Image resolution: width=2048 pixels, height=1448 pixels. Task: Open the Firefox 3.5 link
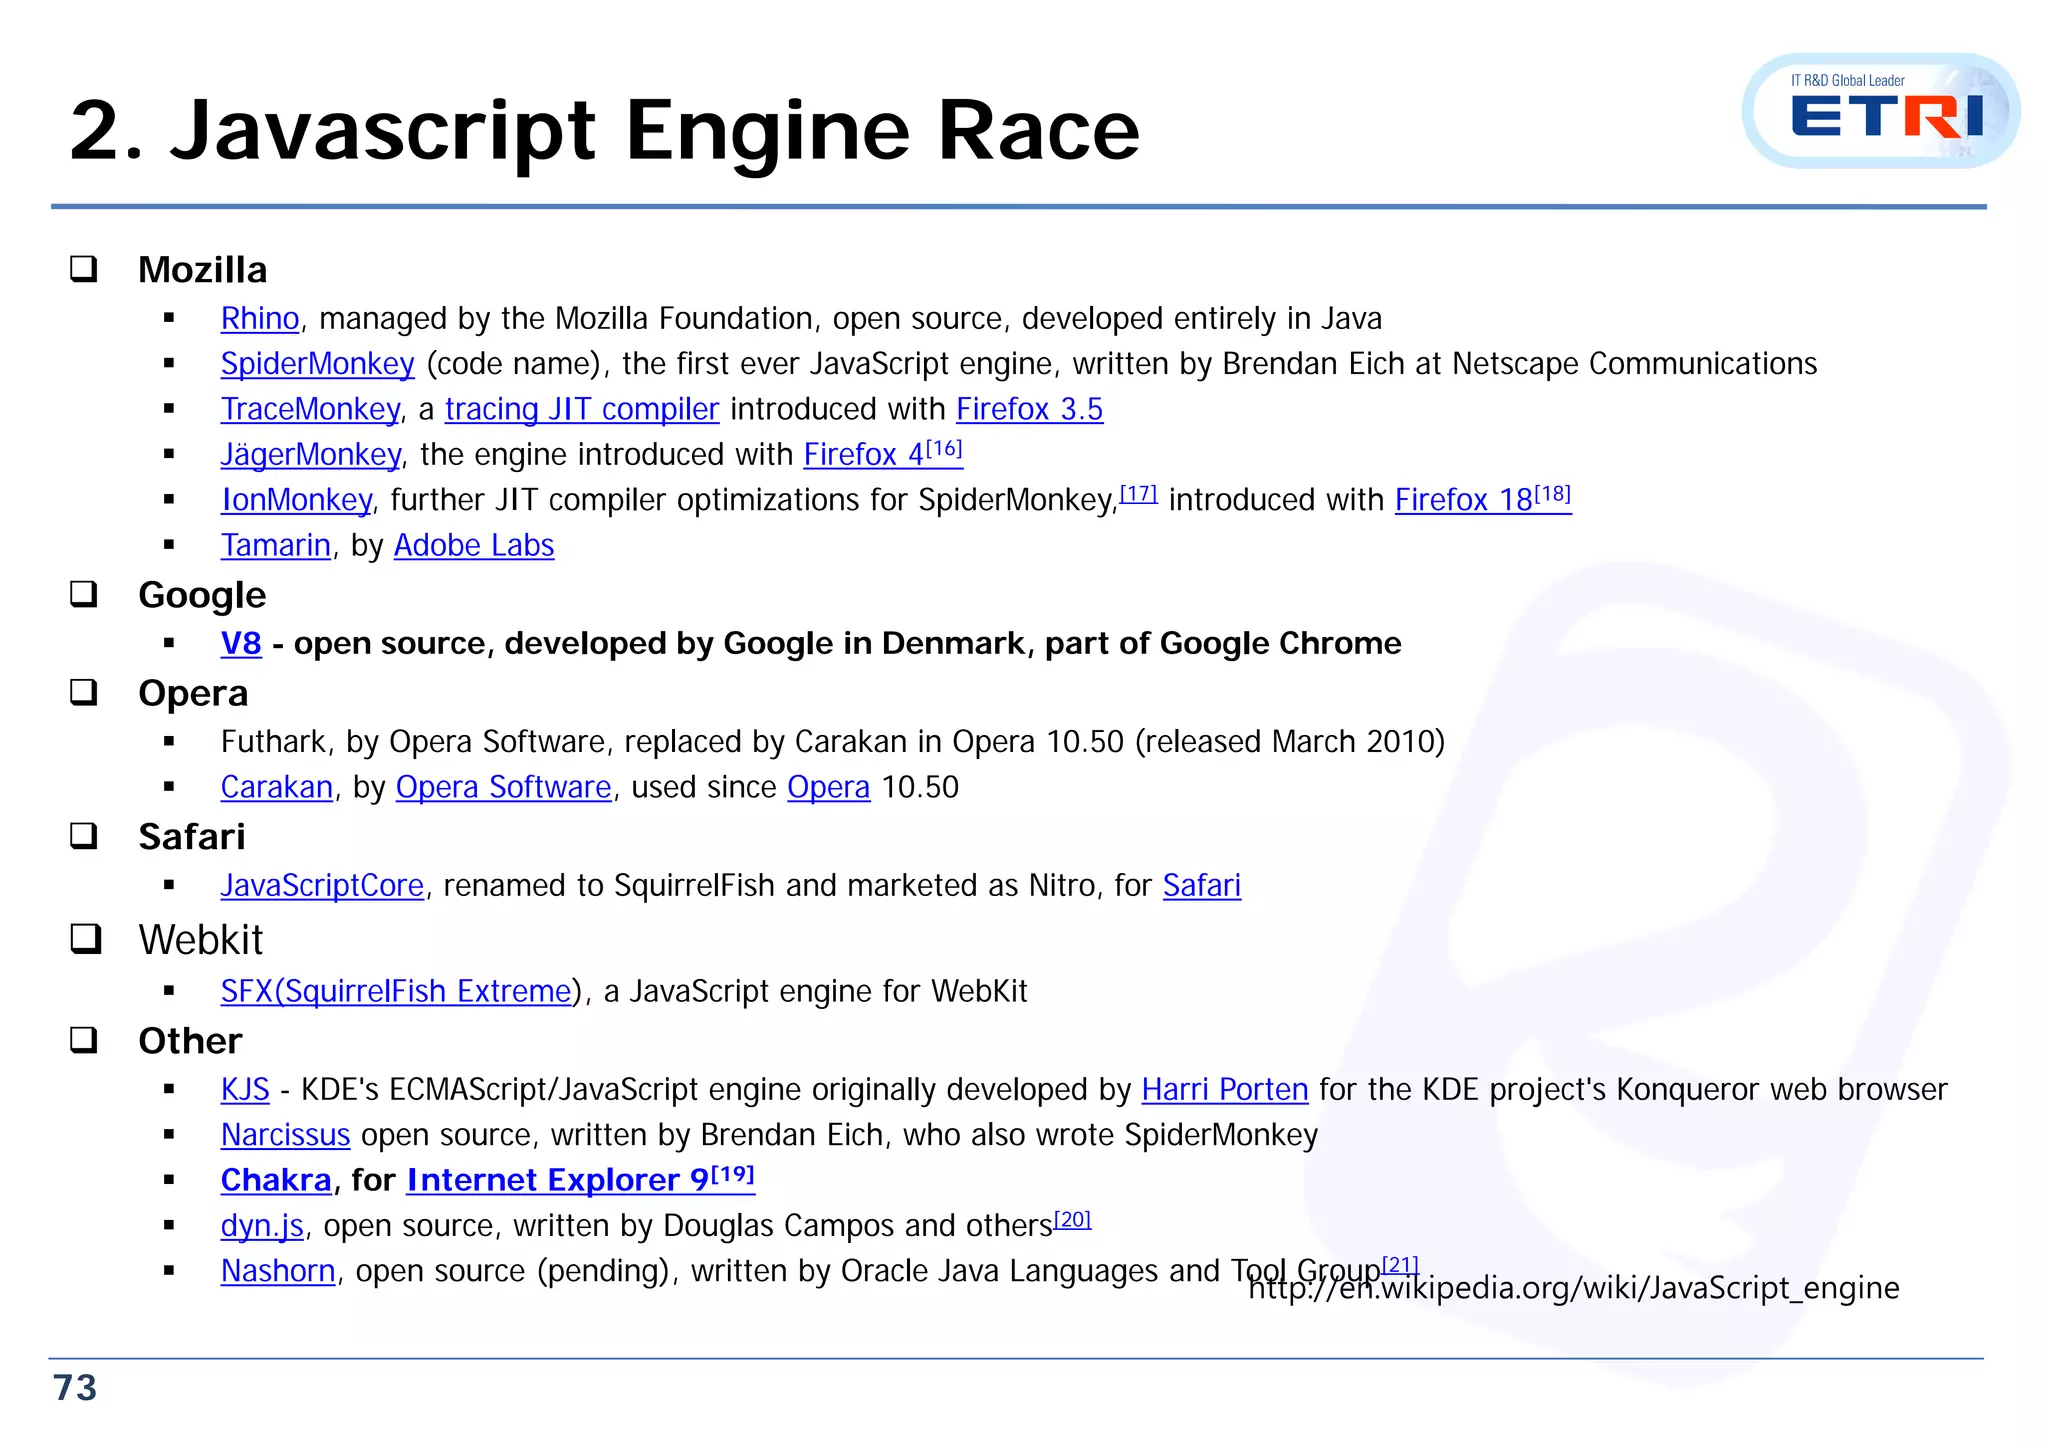pyautogui.click(x=1029, y=409)
